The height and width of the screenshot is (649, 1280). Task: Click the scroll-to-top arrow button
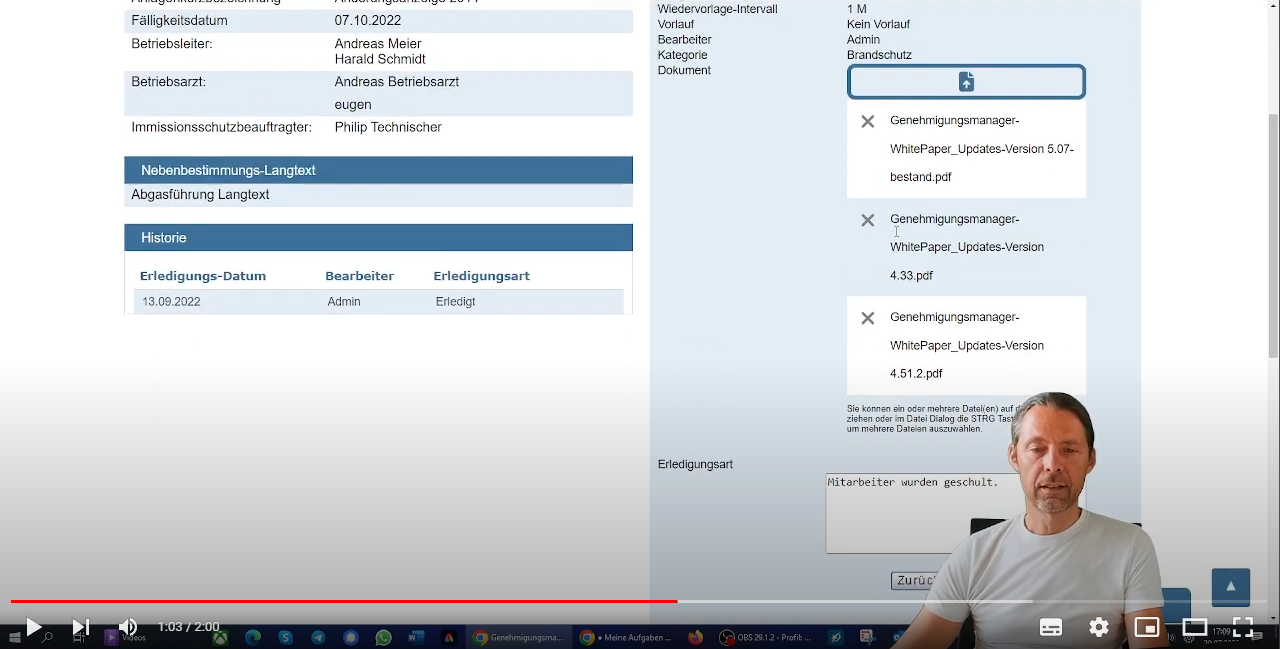tap(1230, 587)
